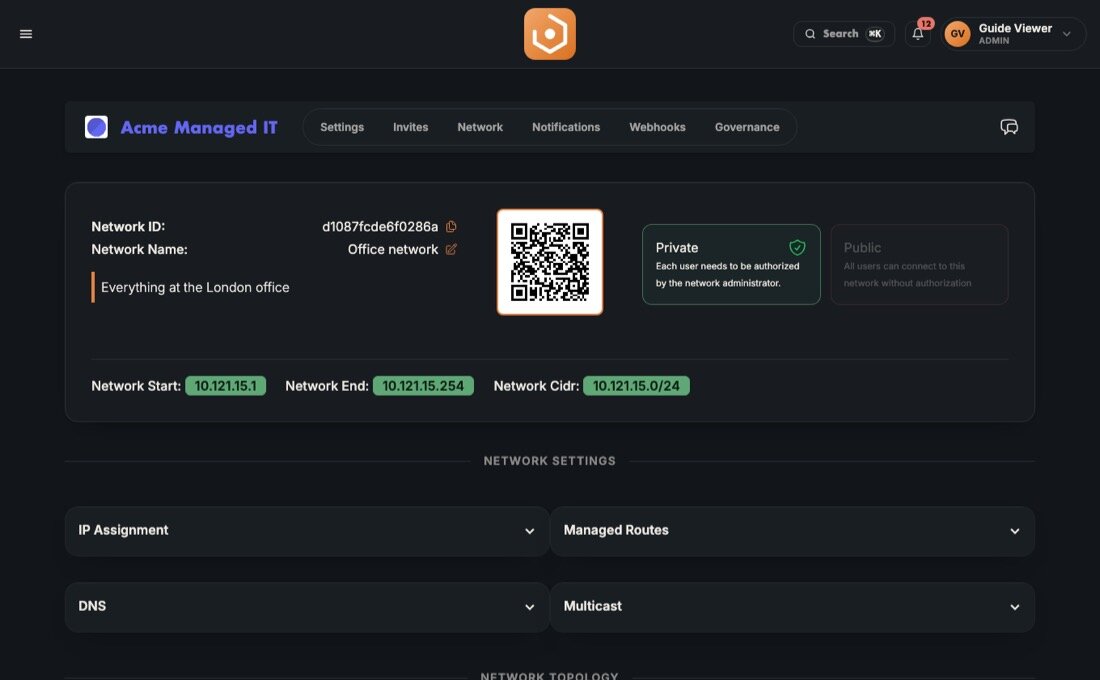The image size is (1100, 680).
Task: Open the hamburger menu
Action: [x=26, y=34]
